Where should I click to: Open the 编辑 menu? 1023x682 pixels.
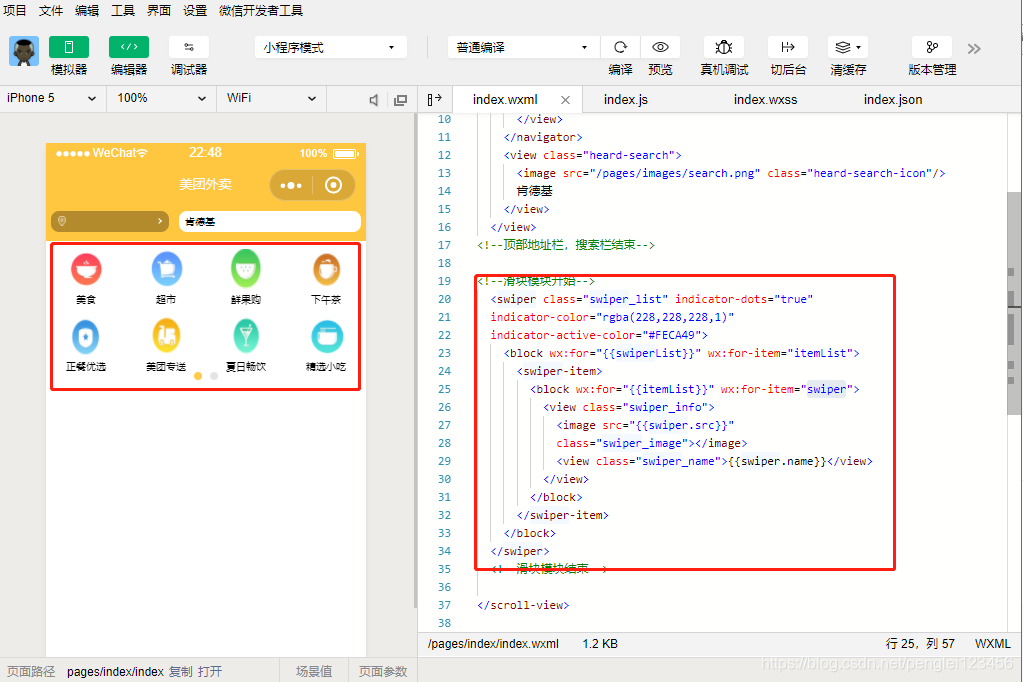click(87, 10)
